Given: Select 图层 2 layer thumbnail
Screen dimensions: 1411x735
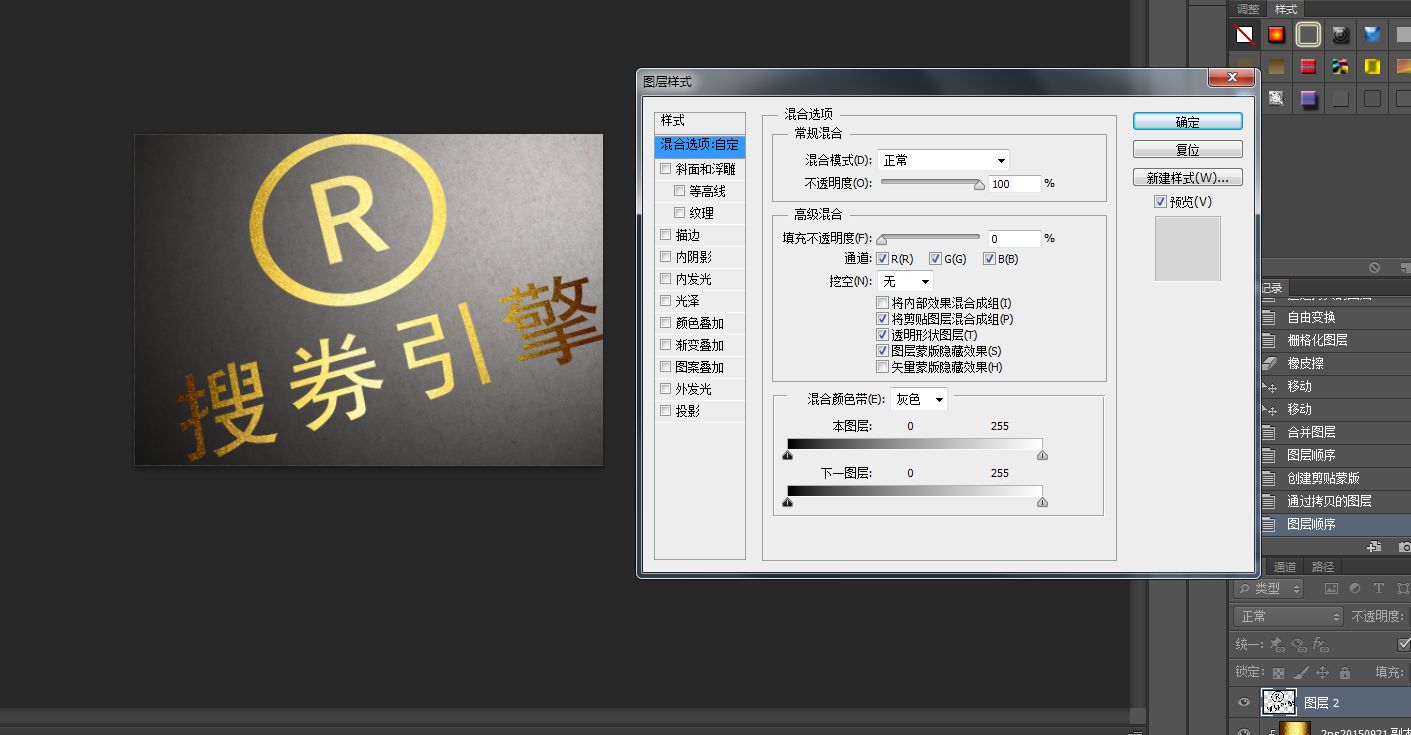Looking at the screenshot, I should (x=1279, y=703).
